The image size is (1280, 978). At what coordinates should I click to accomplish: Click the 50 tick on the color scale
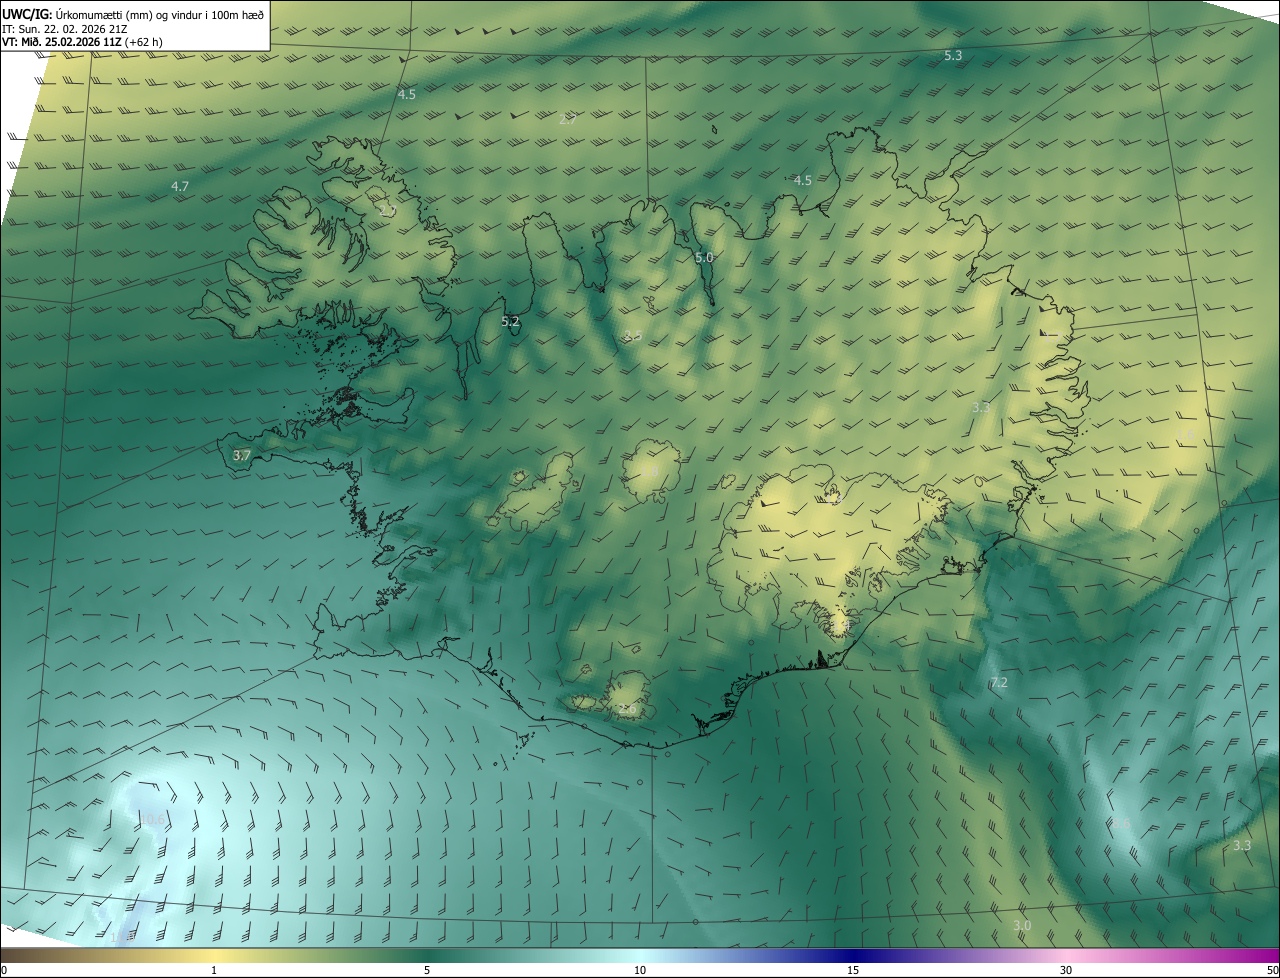[1272, 971]
